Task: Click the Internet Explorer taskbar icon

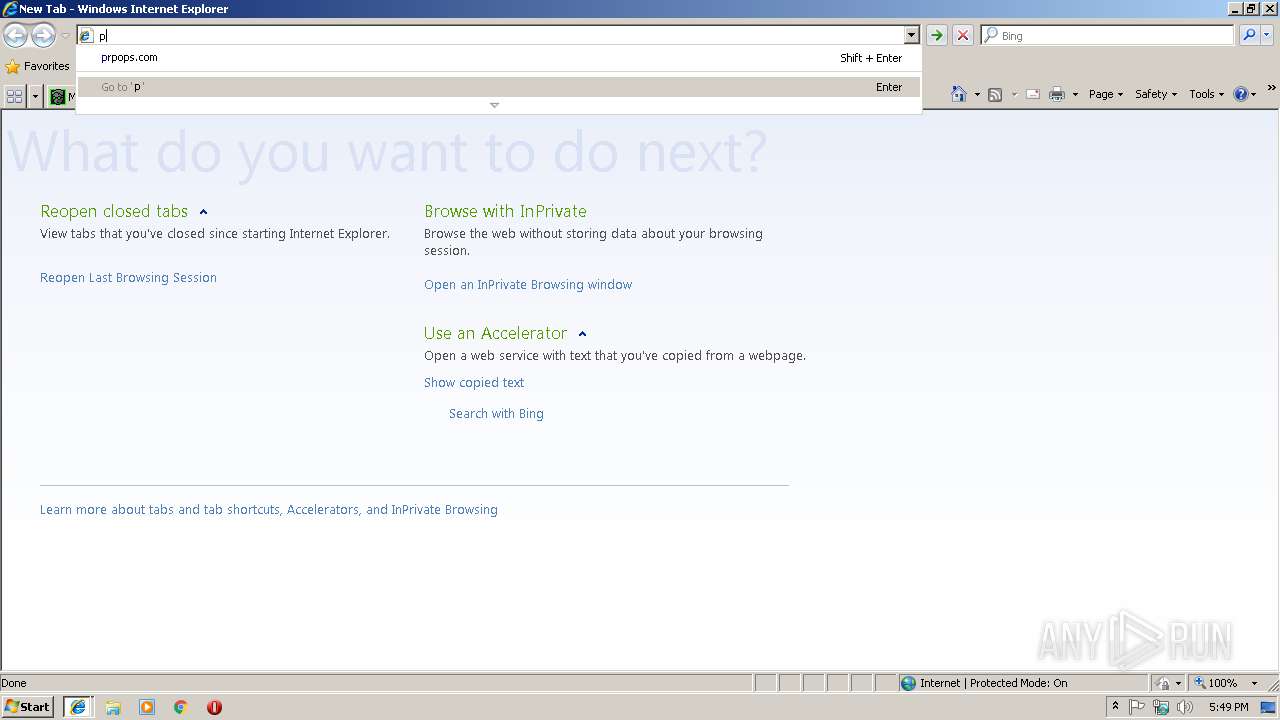Action: 78,707
